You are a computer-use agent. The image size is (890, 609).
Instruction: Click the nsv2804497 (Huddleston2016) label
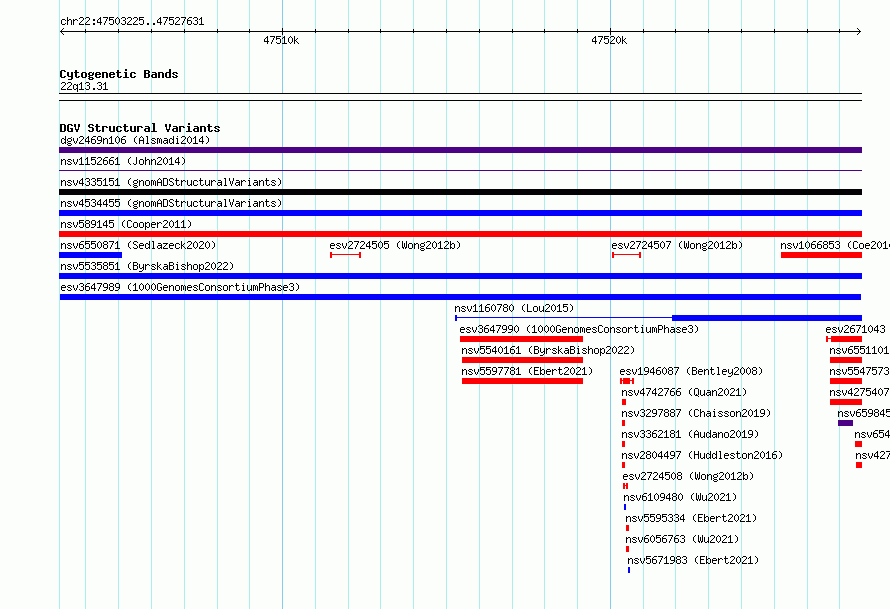click(702, 455)
